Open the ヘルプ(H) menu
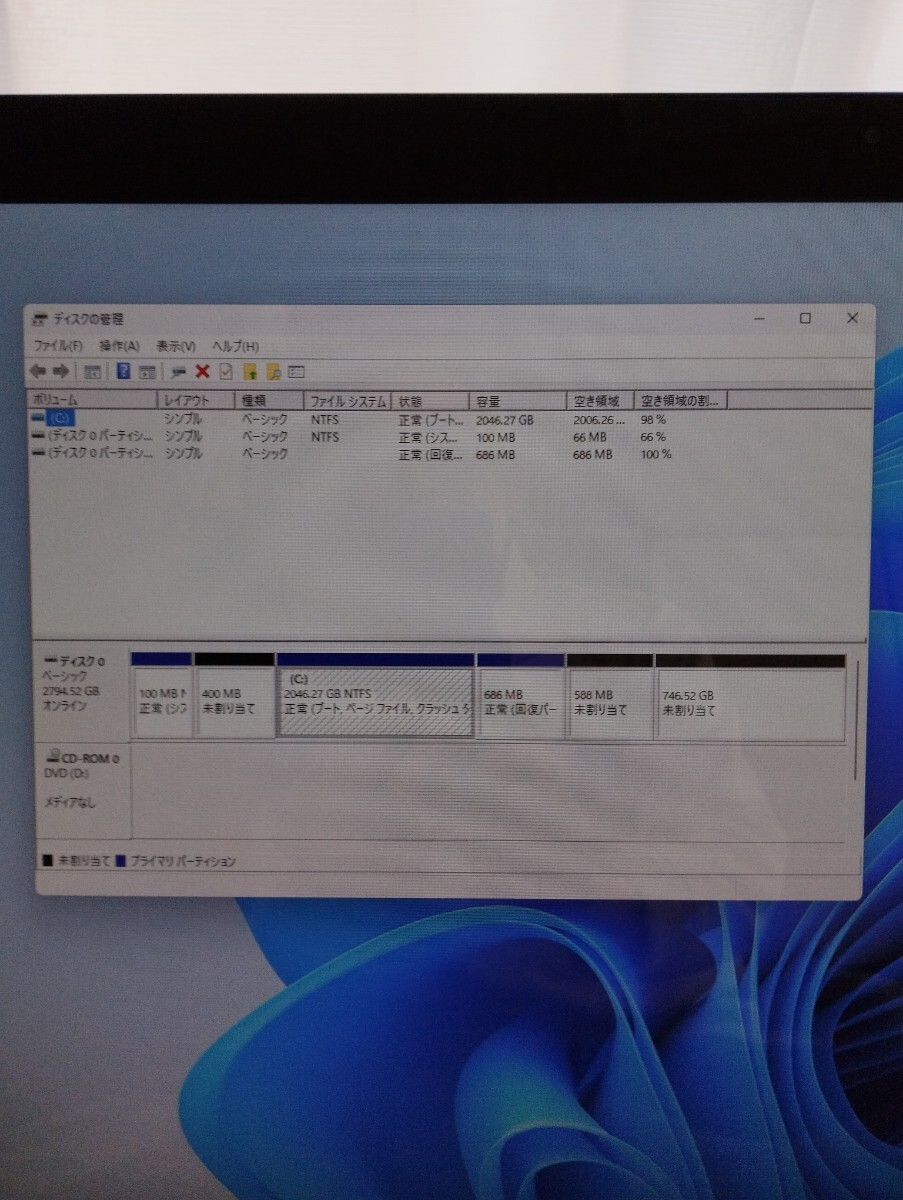903x1200 pixels. pyautogui.click(x=235, y=345)
